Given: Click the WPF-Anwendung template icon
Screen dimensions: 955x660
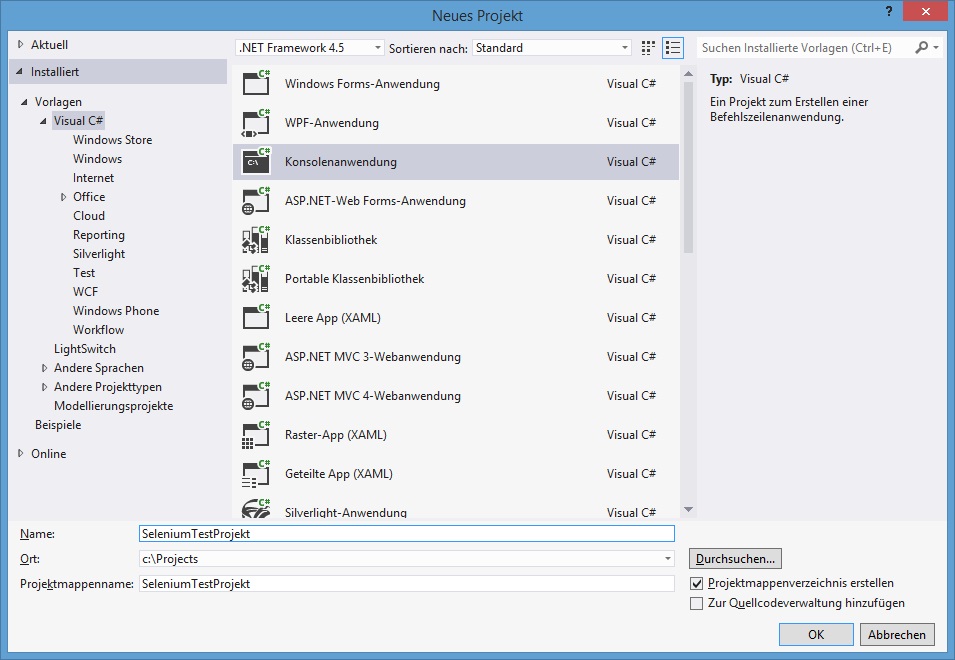Looking at the screenshot, I should coord(256,122).
